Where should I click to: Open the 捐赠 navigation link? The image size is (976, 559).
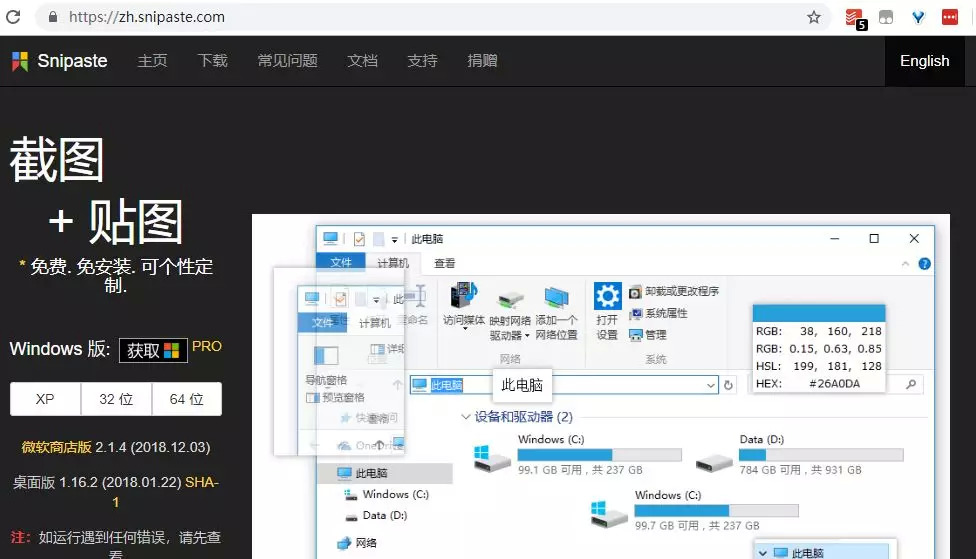coord(482,60)
